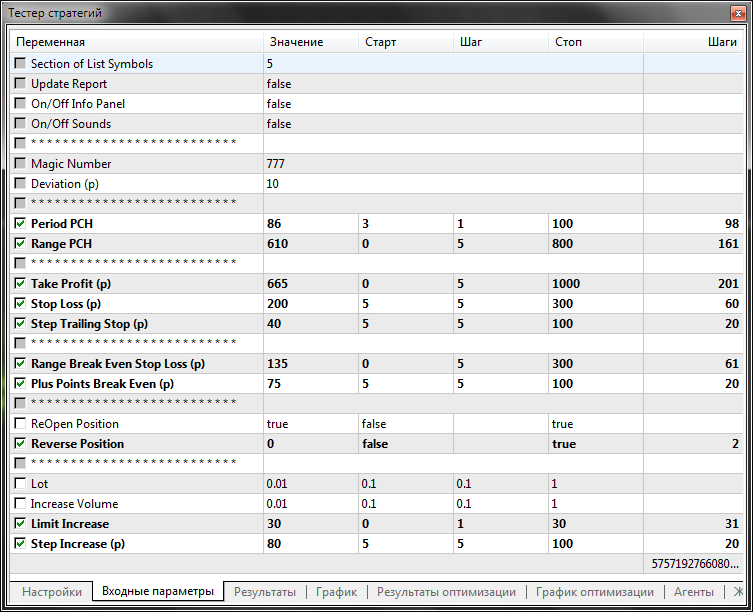This screenshot has width=753, height=612.
Task: Open the Агенты tab
Action: click(x=693, y=592)
